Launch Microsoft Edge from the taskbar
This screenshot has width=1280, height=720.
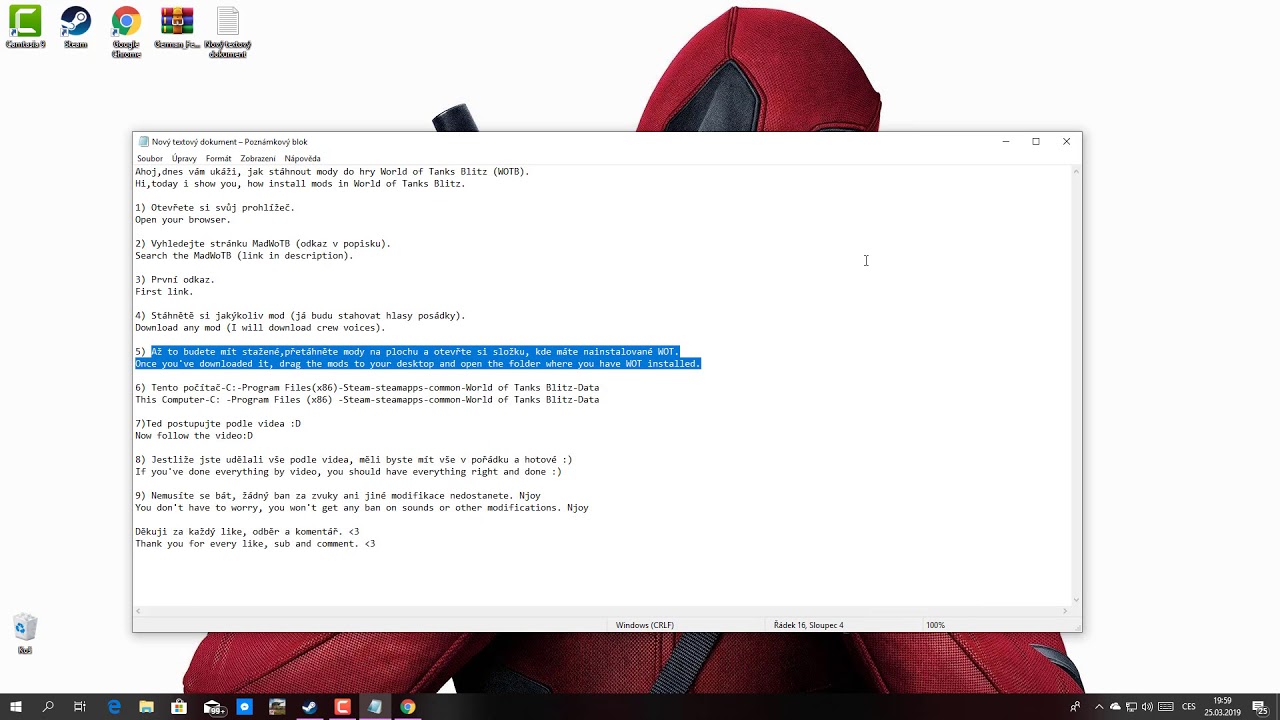[114, 707]
